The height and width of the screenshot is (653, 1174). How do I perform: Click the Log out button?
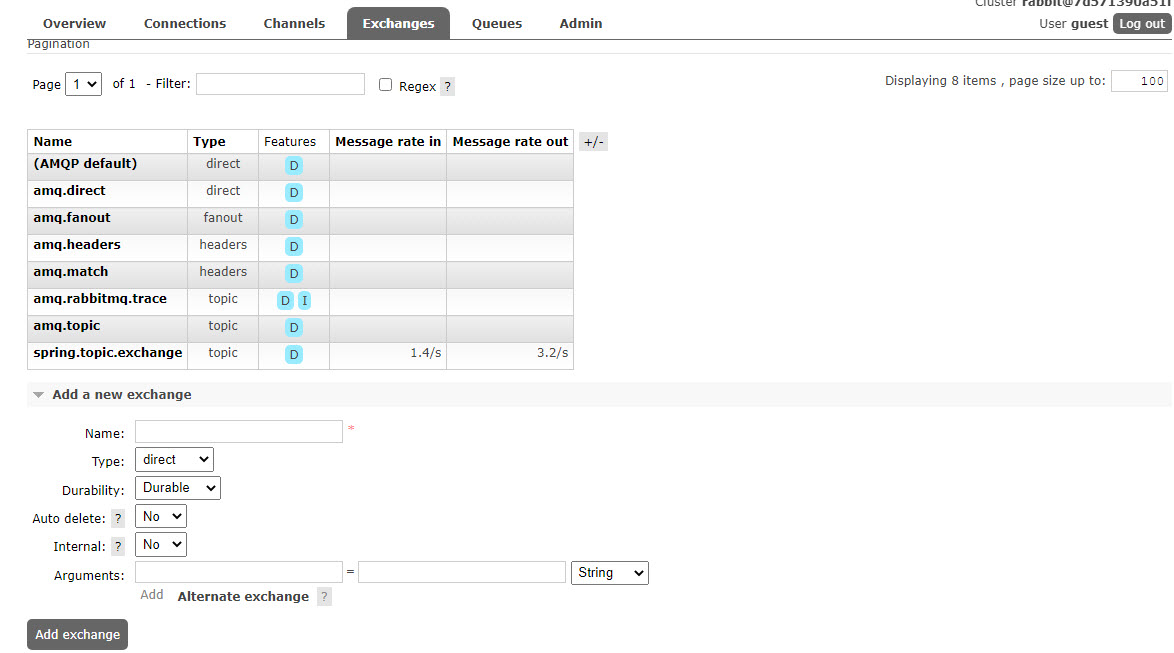1141,23
